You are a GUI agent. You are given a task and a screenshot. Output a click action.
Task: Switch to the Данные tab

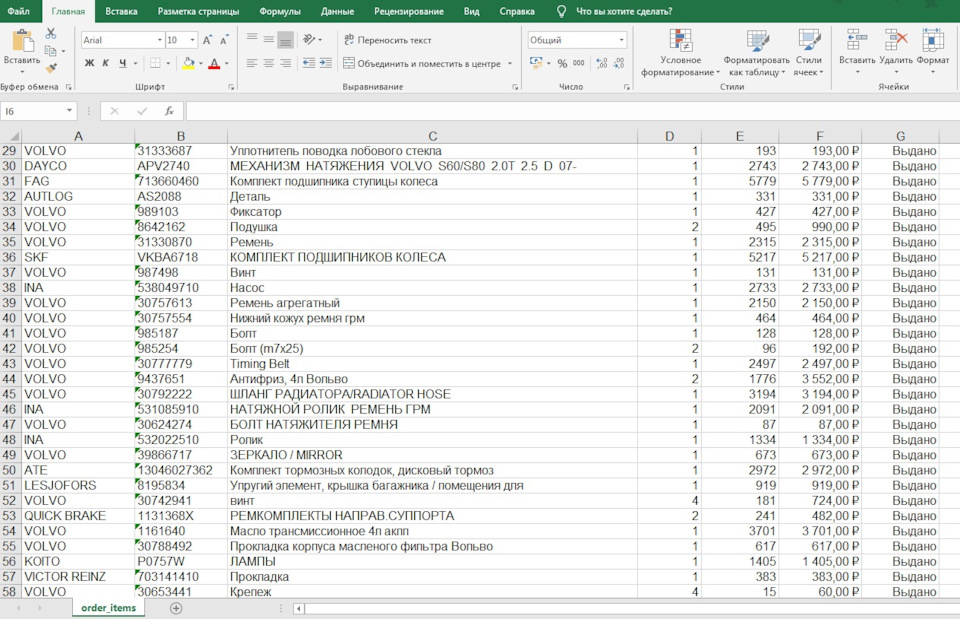(337, 11)
